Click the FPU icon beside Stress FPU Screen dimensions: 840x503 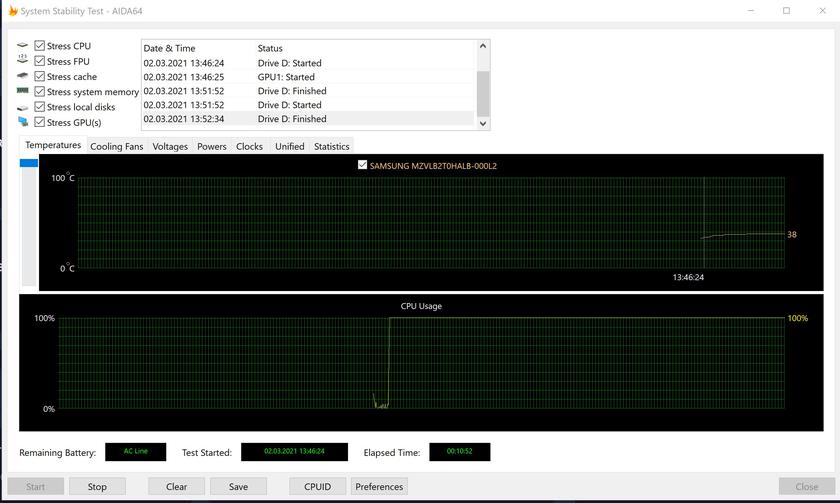22,61
